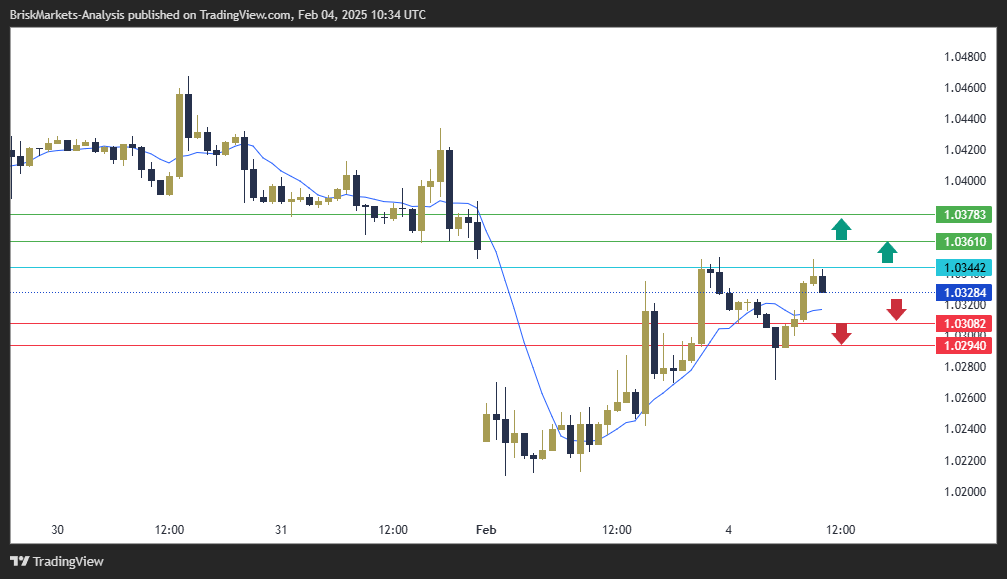The width and height of the screenshot is (1007, 579).
Task: Click the '31' date on time axis
Action: [281, 529]
